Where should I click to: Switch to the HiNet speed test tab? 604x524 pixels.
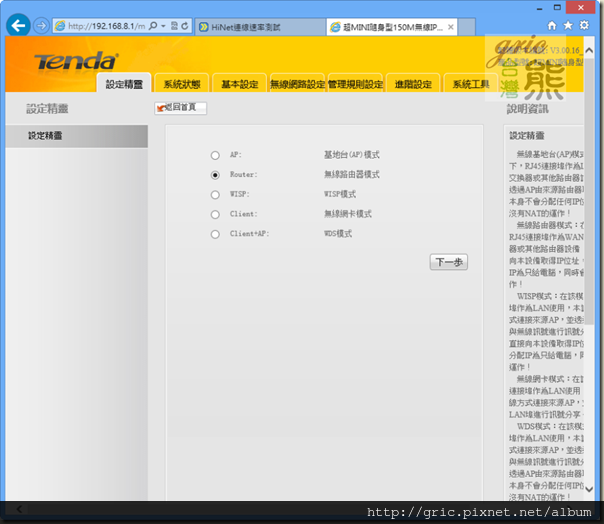point(260,27)
